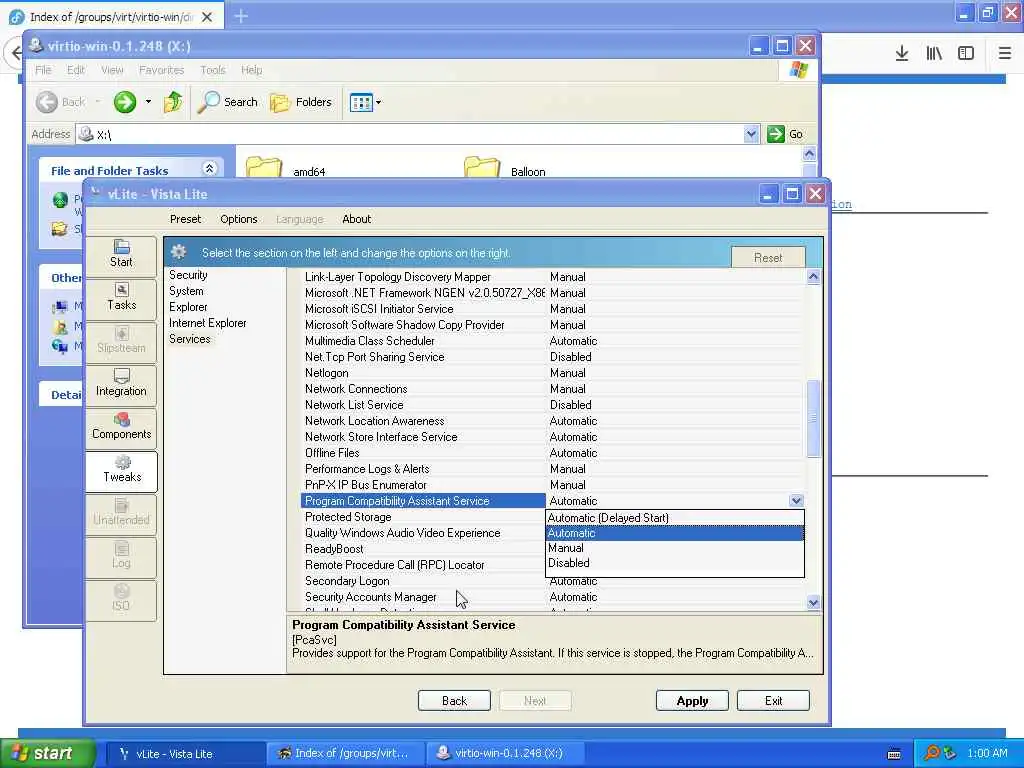Image resolution: width=1024 pixels, height=768 pixels.
Task: Click the services list scrollbar thumb
Action: [x=813, y=419]
